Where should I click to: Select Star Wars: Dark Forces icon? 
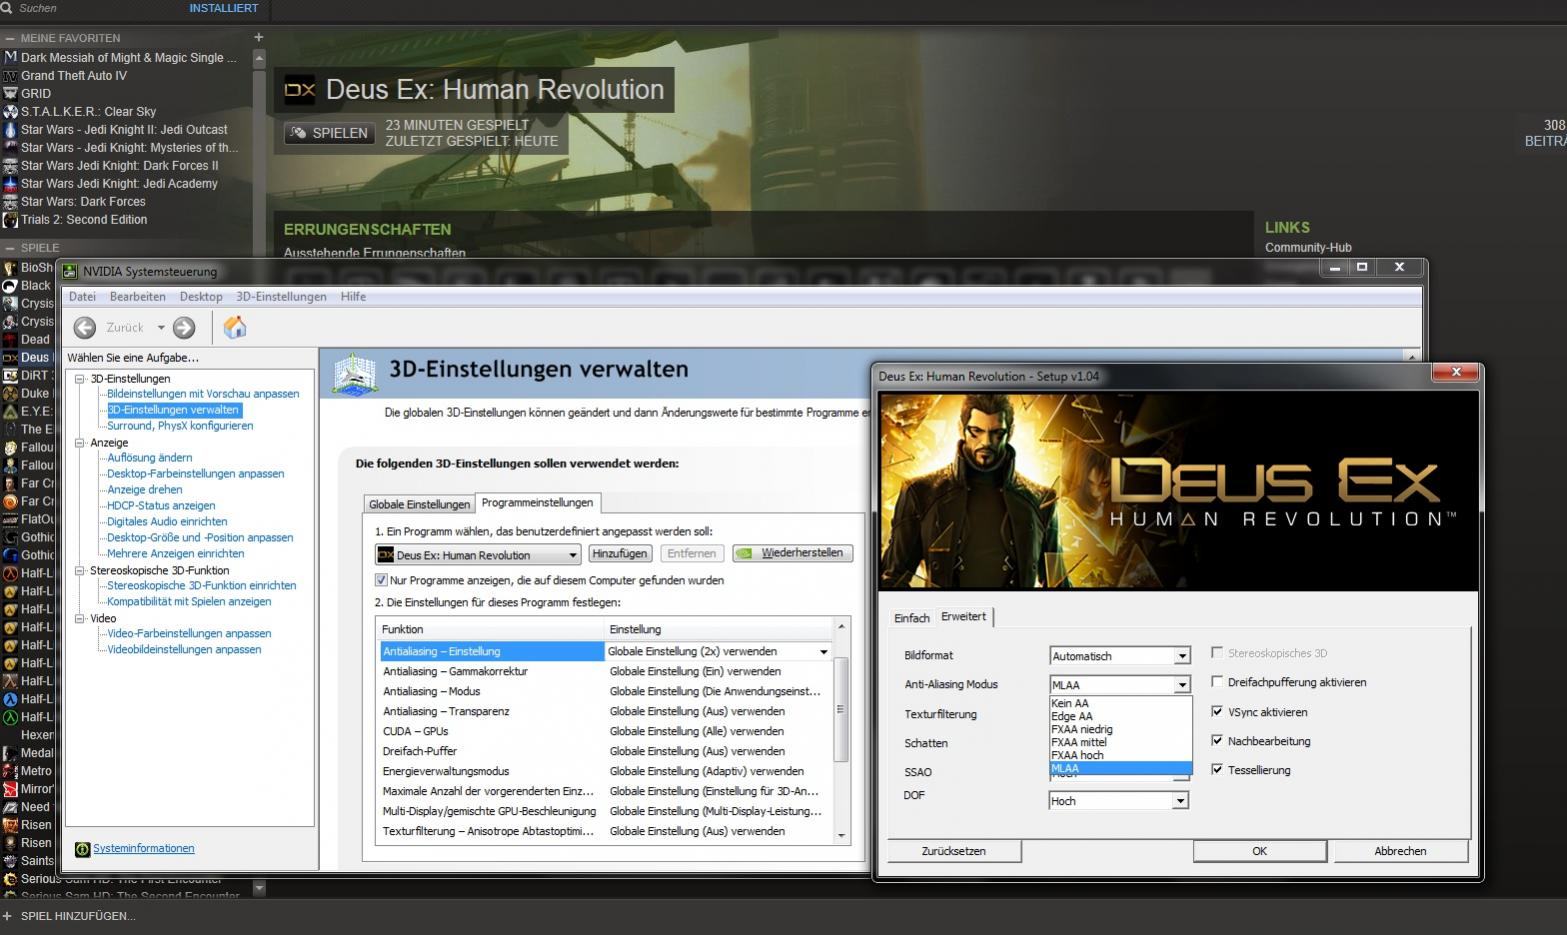10,201
